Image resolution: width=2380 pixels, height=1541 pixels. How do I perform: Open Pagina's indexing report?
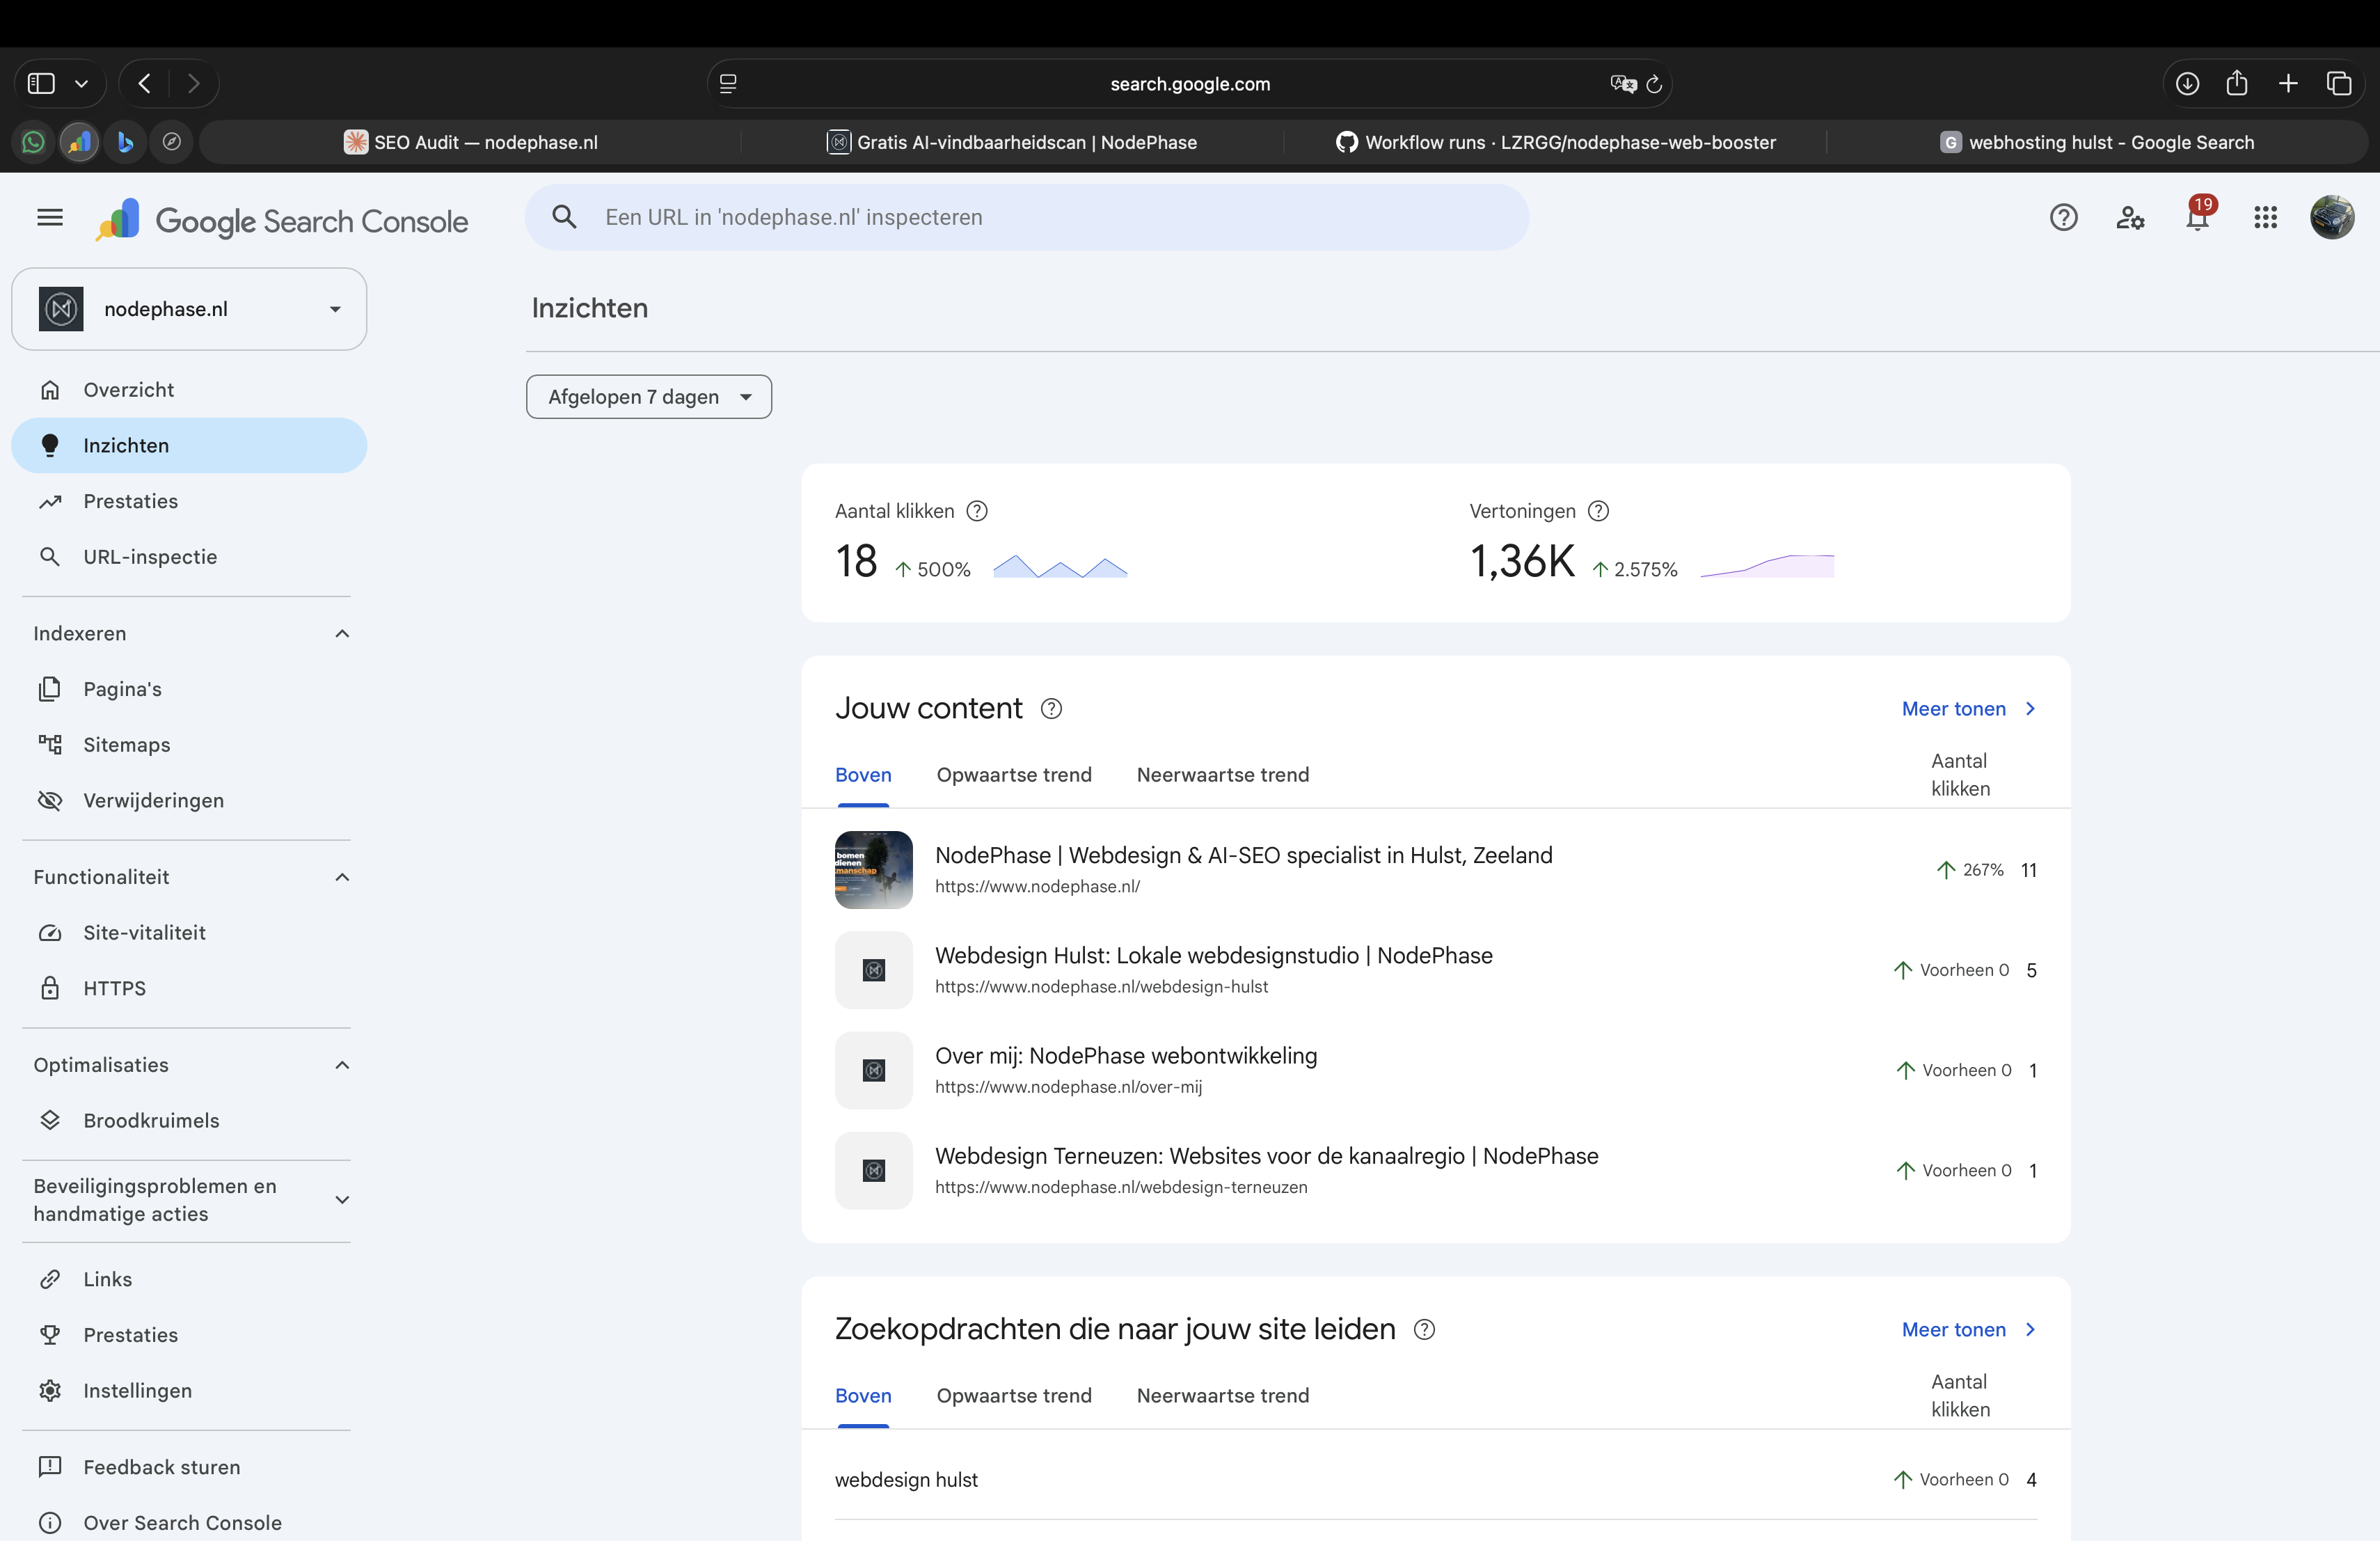click(x=189, y=689)
